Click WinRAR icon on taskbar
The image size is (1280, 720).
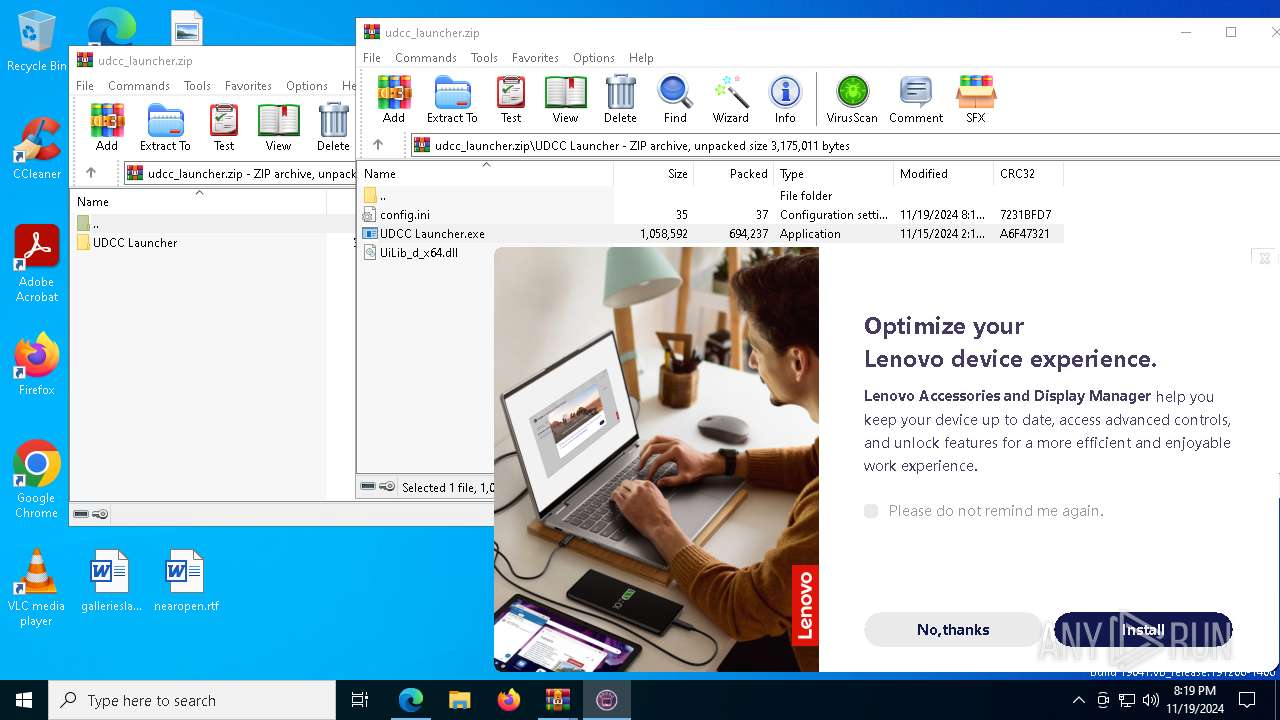557,700
